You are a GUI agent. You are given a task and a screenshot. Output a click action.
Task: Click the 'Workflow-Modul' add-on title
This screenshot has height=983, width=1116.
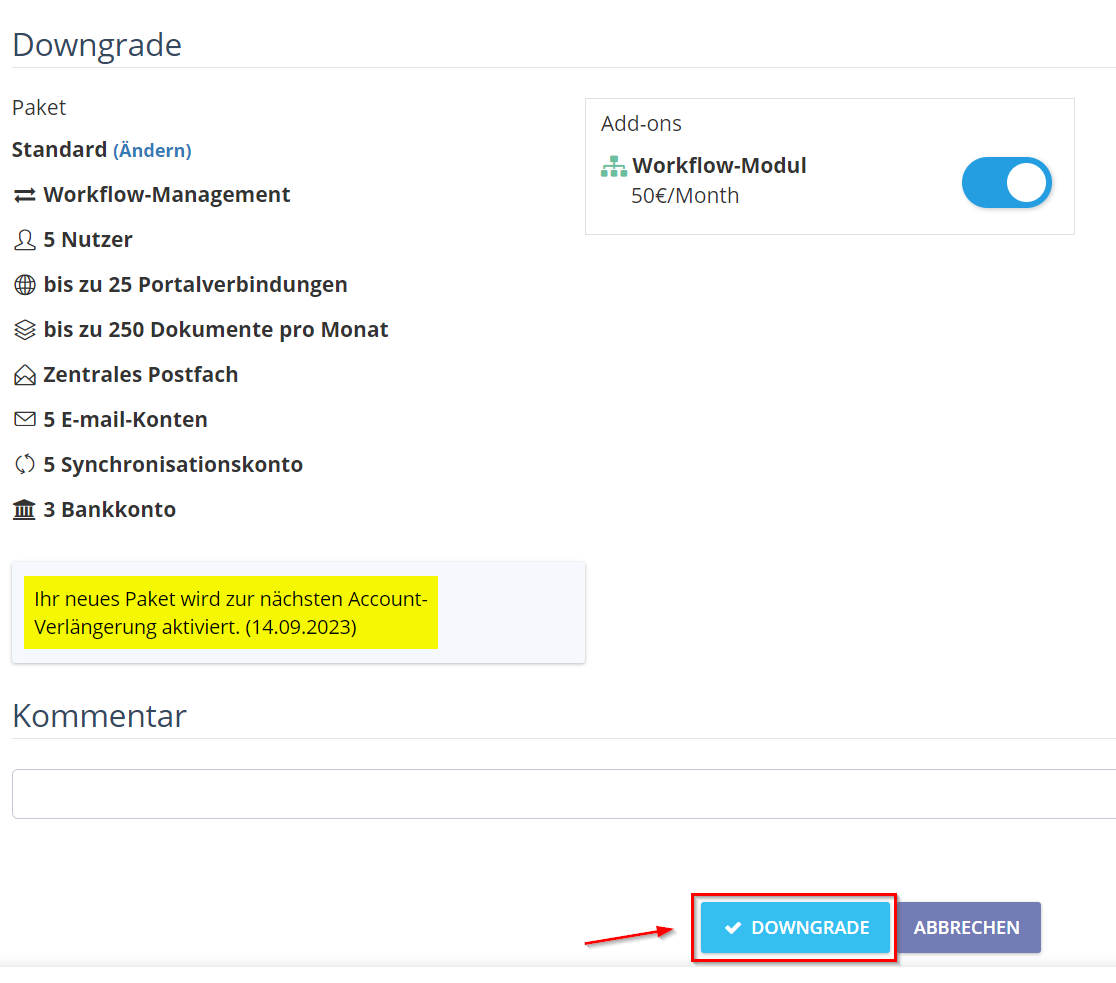[719, 165]
